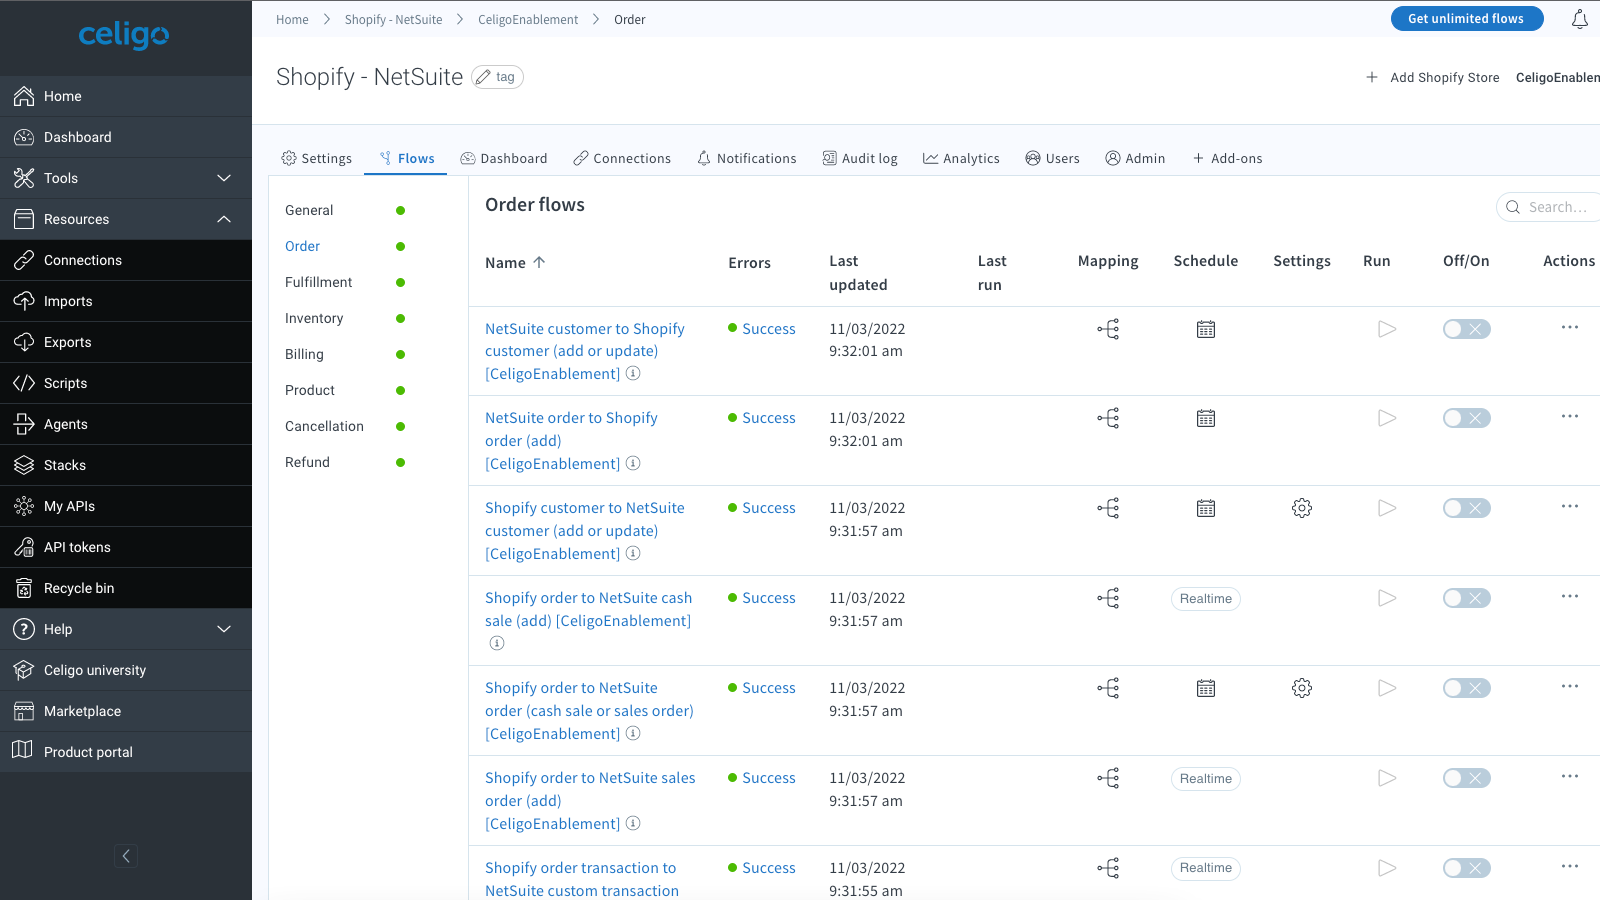
Task: Click the CeligoEnablement breadcrumb
Action: point(528,19)
